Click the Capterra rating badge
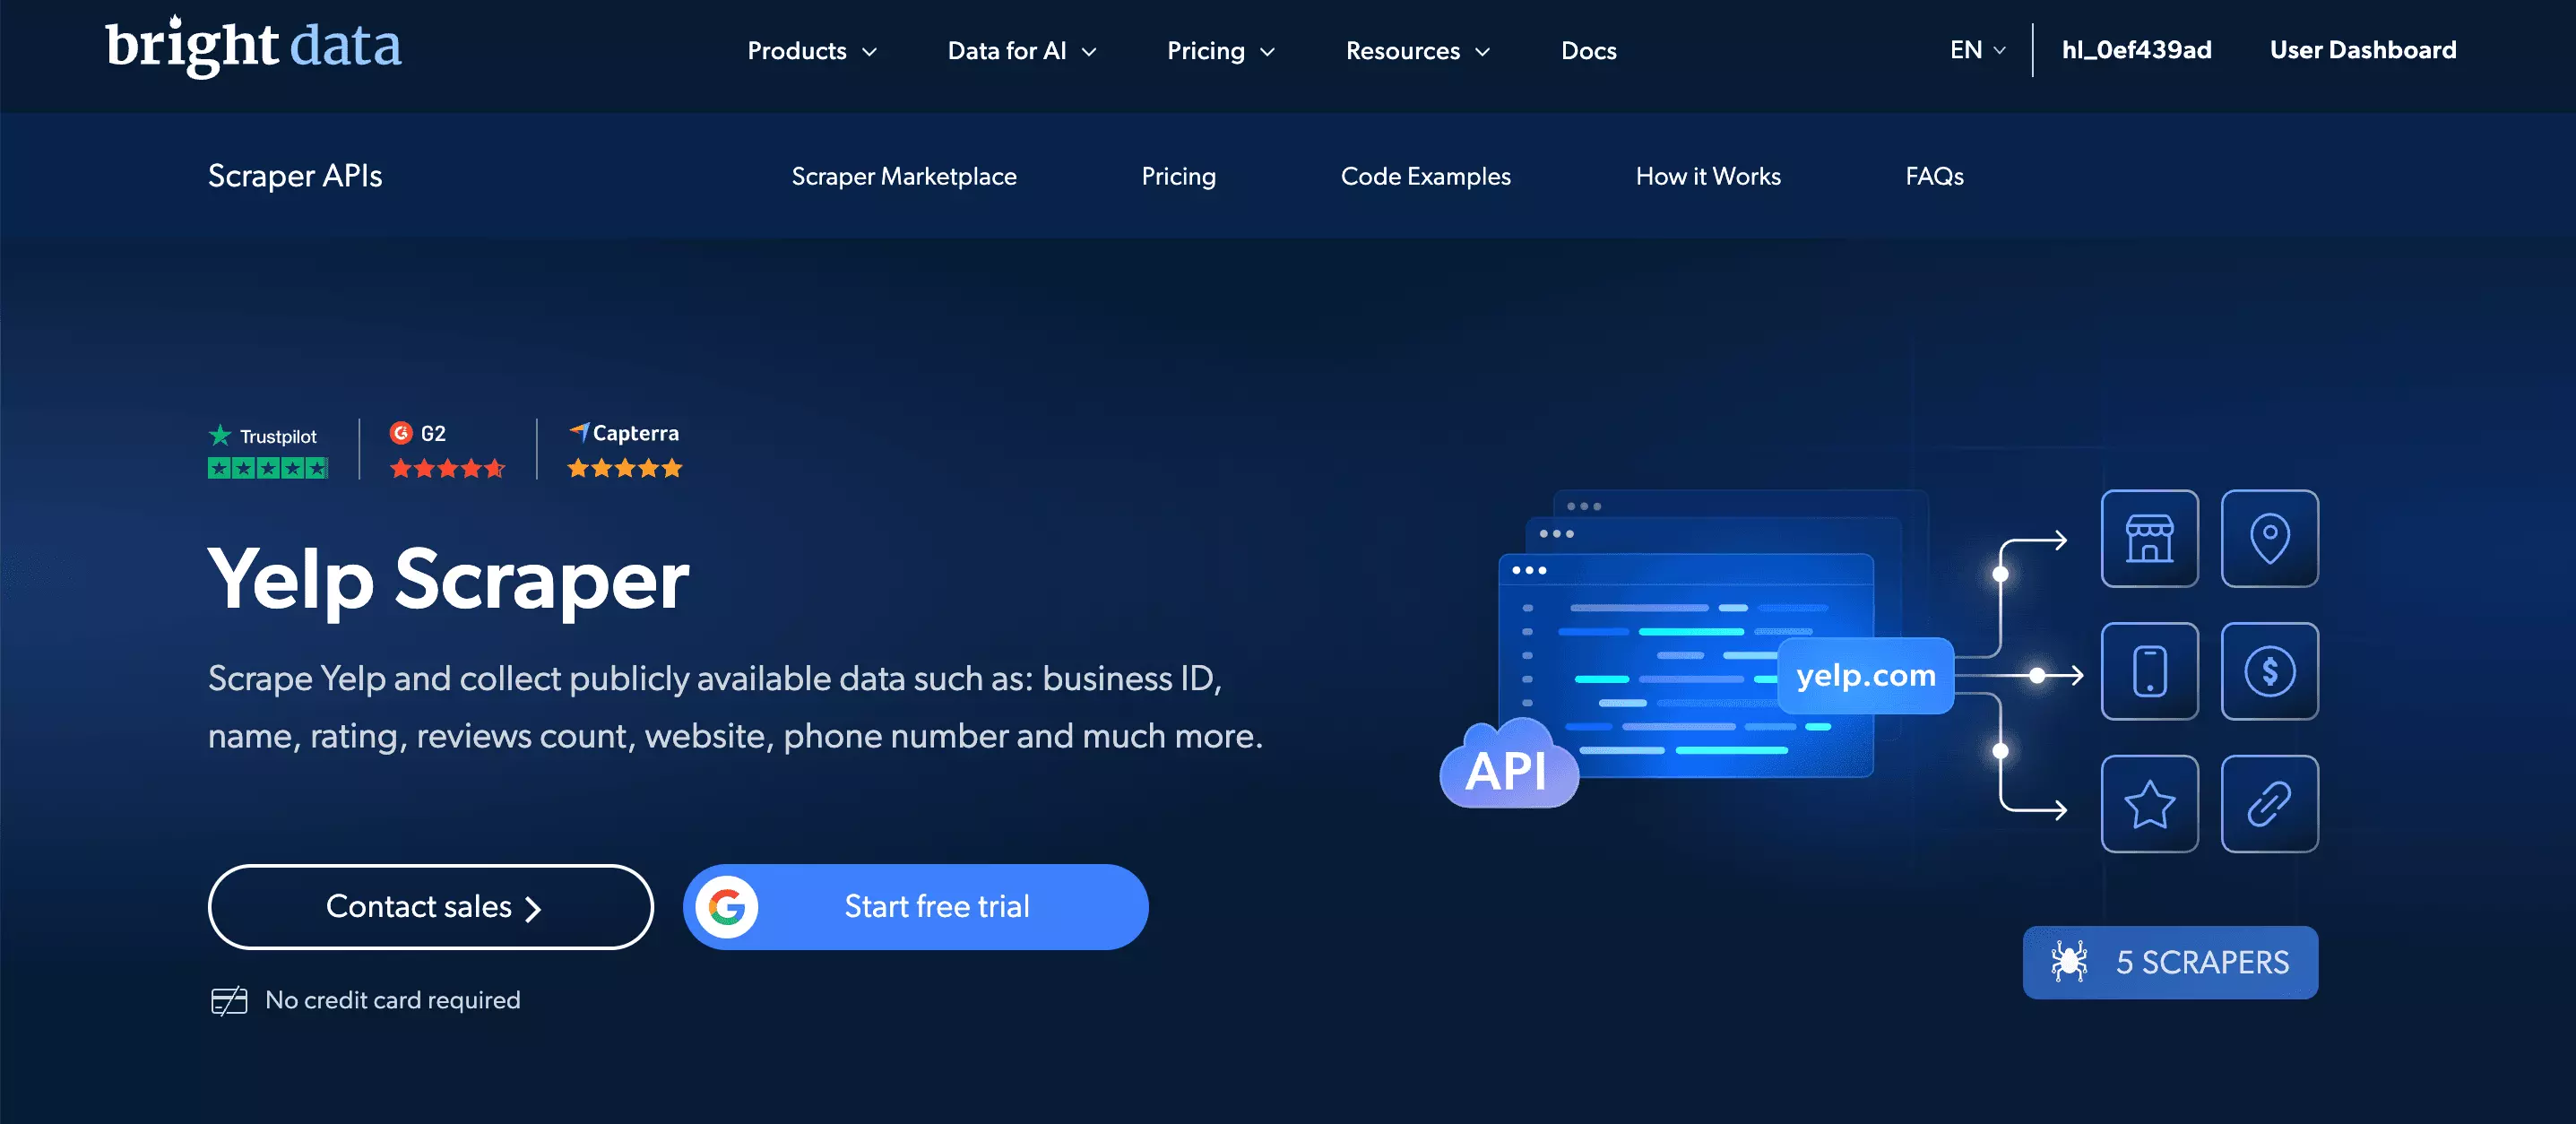Image resolution: width=2576 pixels, height=1124 pixels. pos(625,450)
